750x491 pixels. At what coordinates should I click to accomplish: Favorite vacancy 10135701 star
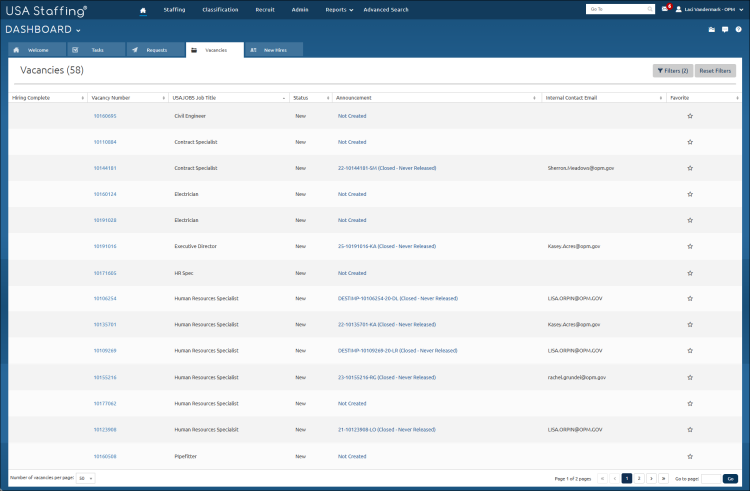690,325
